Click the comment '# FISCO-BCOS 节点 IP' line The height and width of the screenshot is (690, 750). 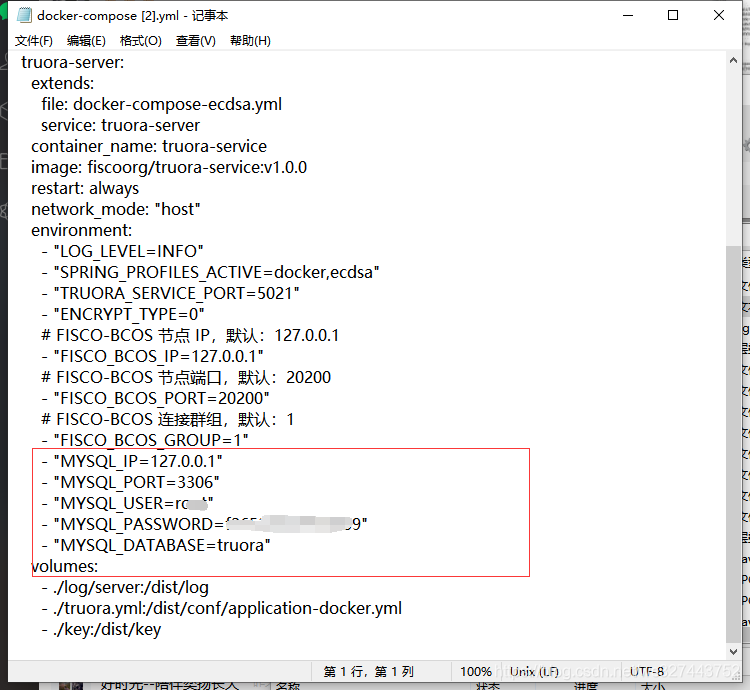pos(190,336)
